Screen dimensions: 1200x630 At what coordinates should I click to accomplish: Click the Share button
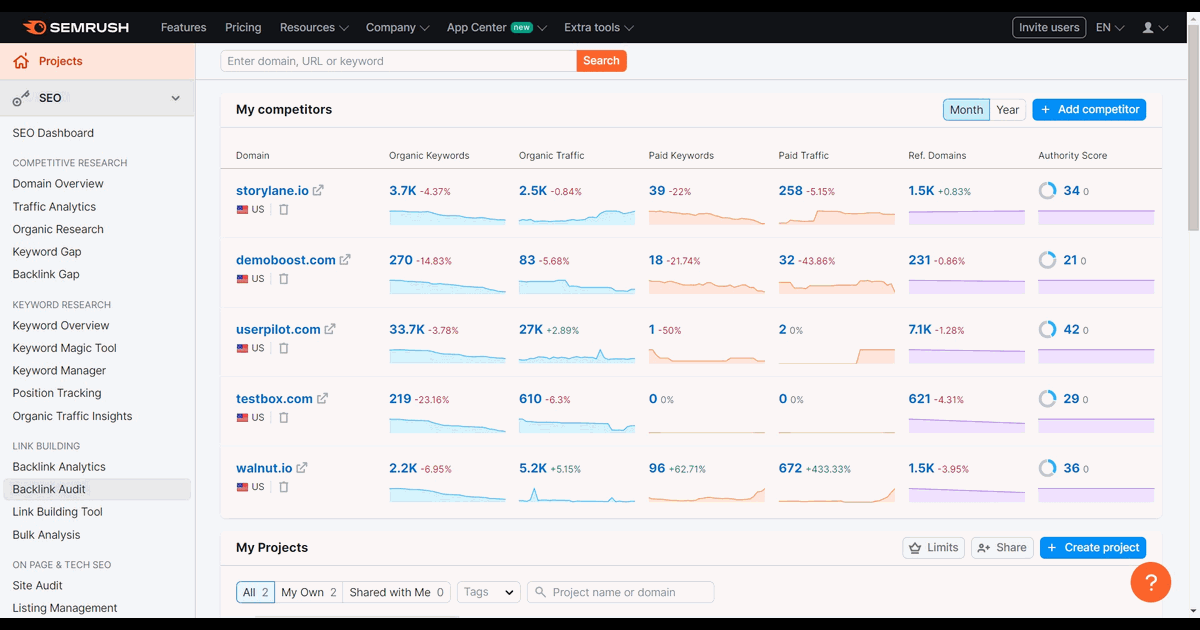[x=1002, y=548]
